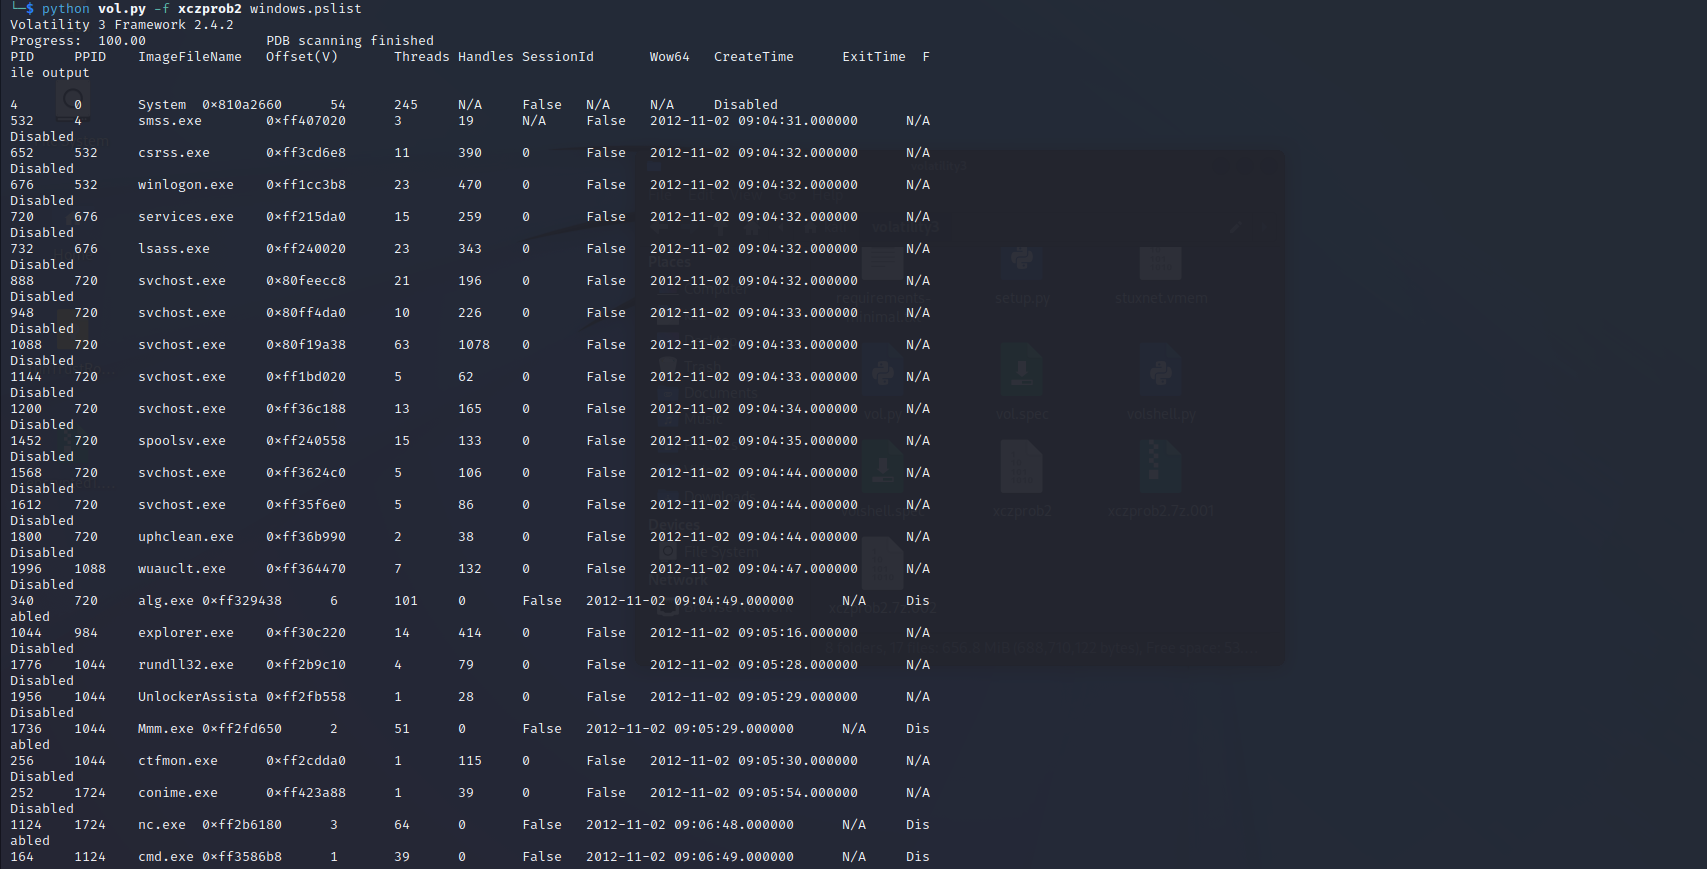Click 'Volatility 3 Framework 2.4.2' banner line
Viewport: 1707px width, 869px height.
point(122,25)
